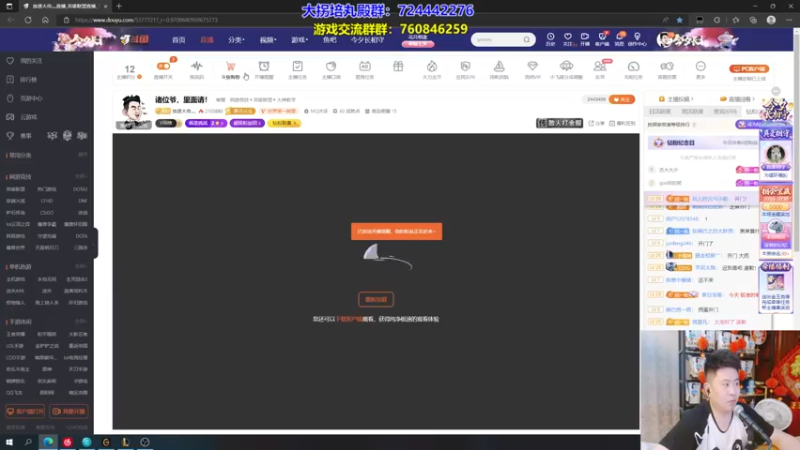800x450 pixels.
Task: Click the follow heart icon in header
Action: [567, 37]
